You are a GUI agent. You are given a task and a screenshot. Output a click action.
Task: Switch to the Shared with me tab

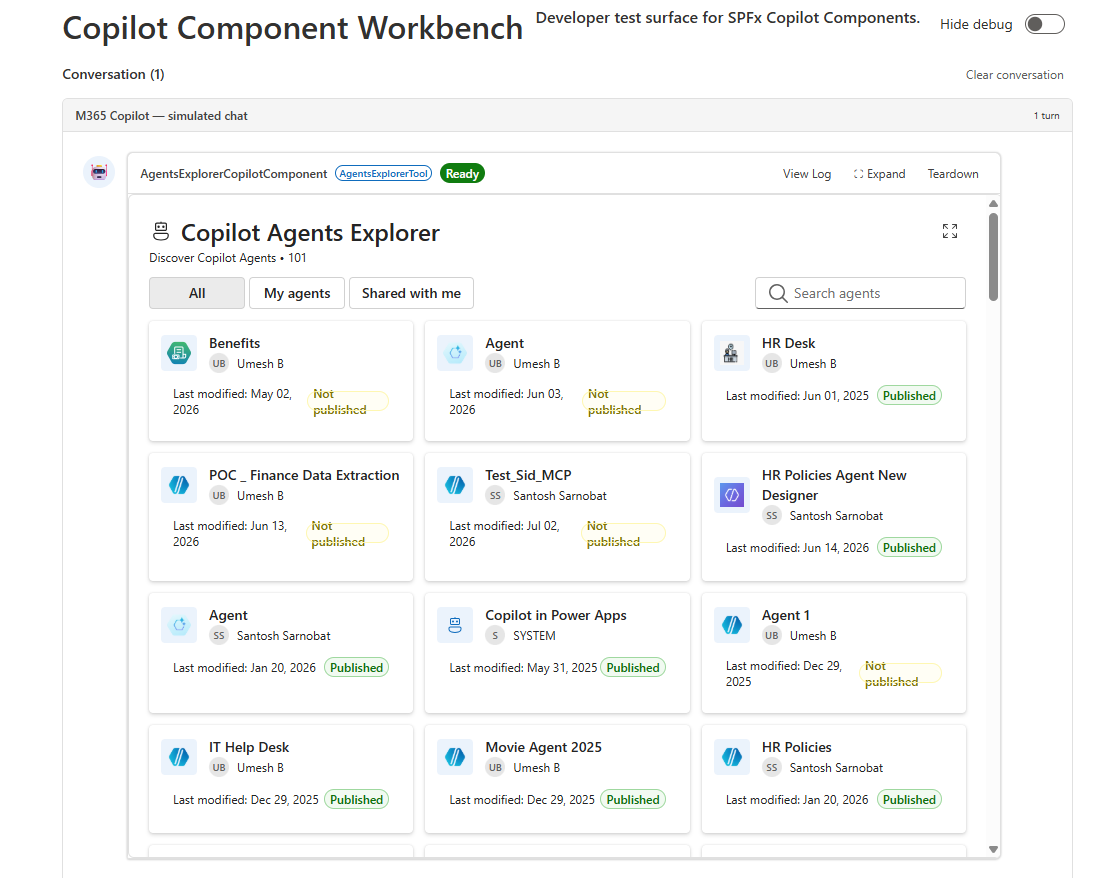click(x=411, y=293)
